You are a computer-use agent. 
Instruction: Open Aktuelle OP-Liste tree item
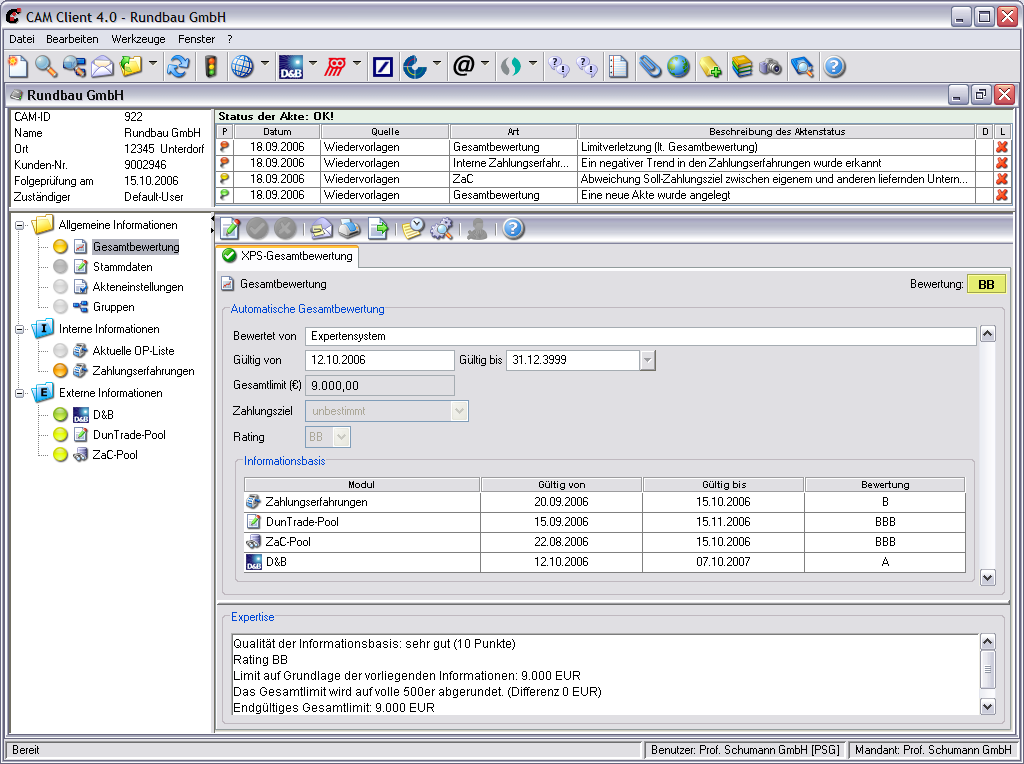tap(133, 351)
